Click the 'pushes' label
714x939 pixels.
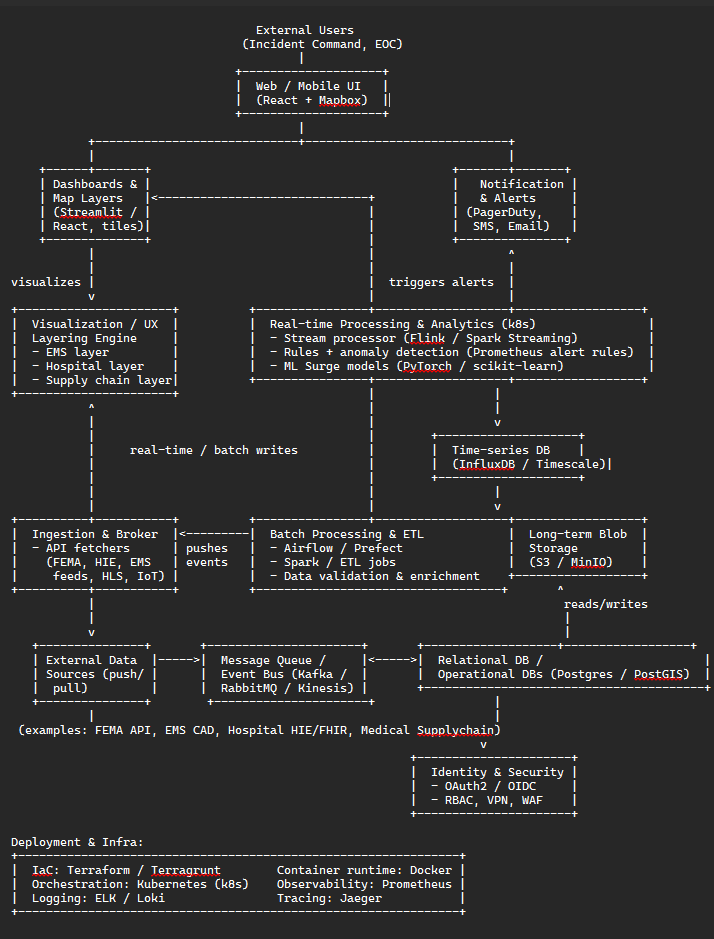point(207,548)
